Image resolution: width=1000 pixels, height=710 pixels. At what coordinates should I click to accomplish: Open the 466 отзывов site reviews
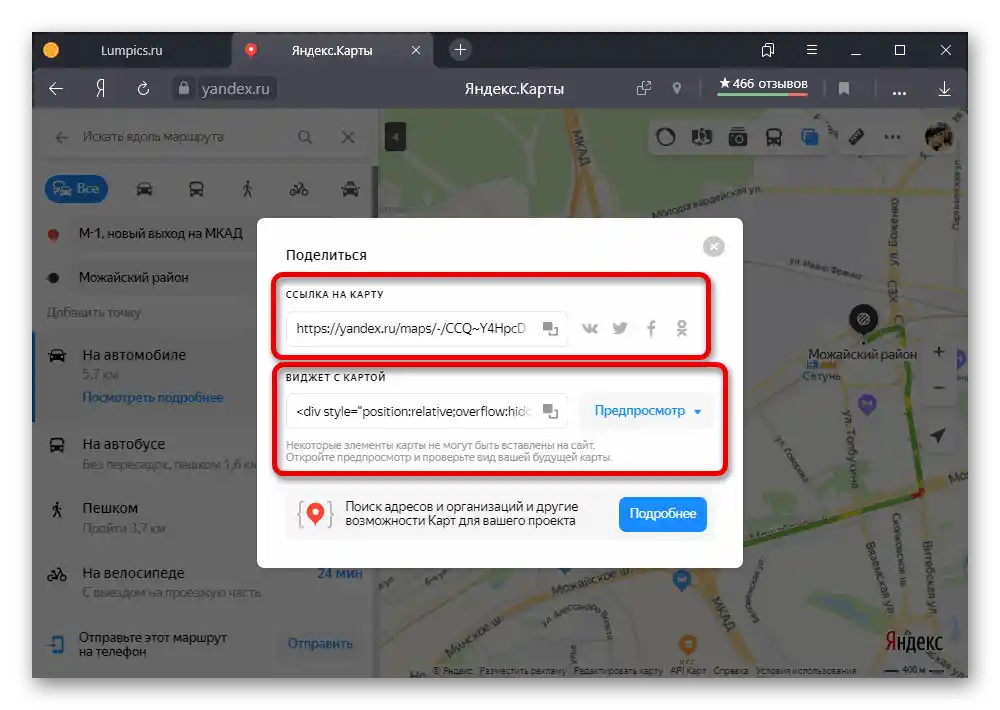[x=763, y=85]
